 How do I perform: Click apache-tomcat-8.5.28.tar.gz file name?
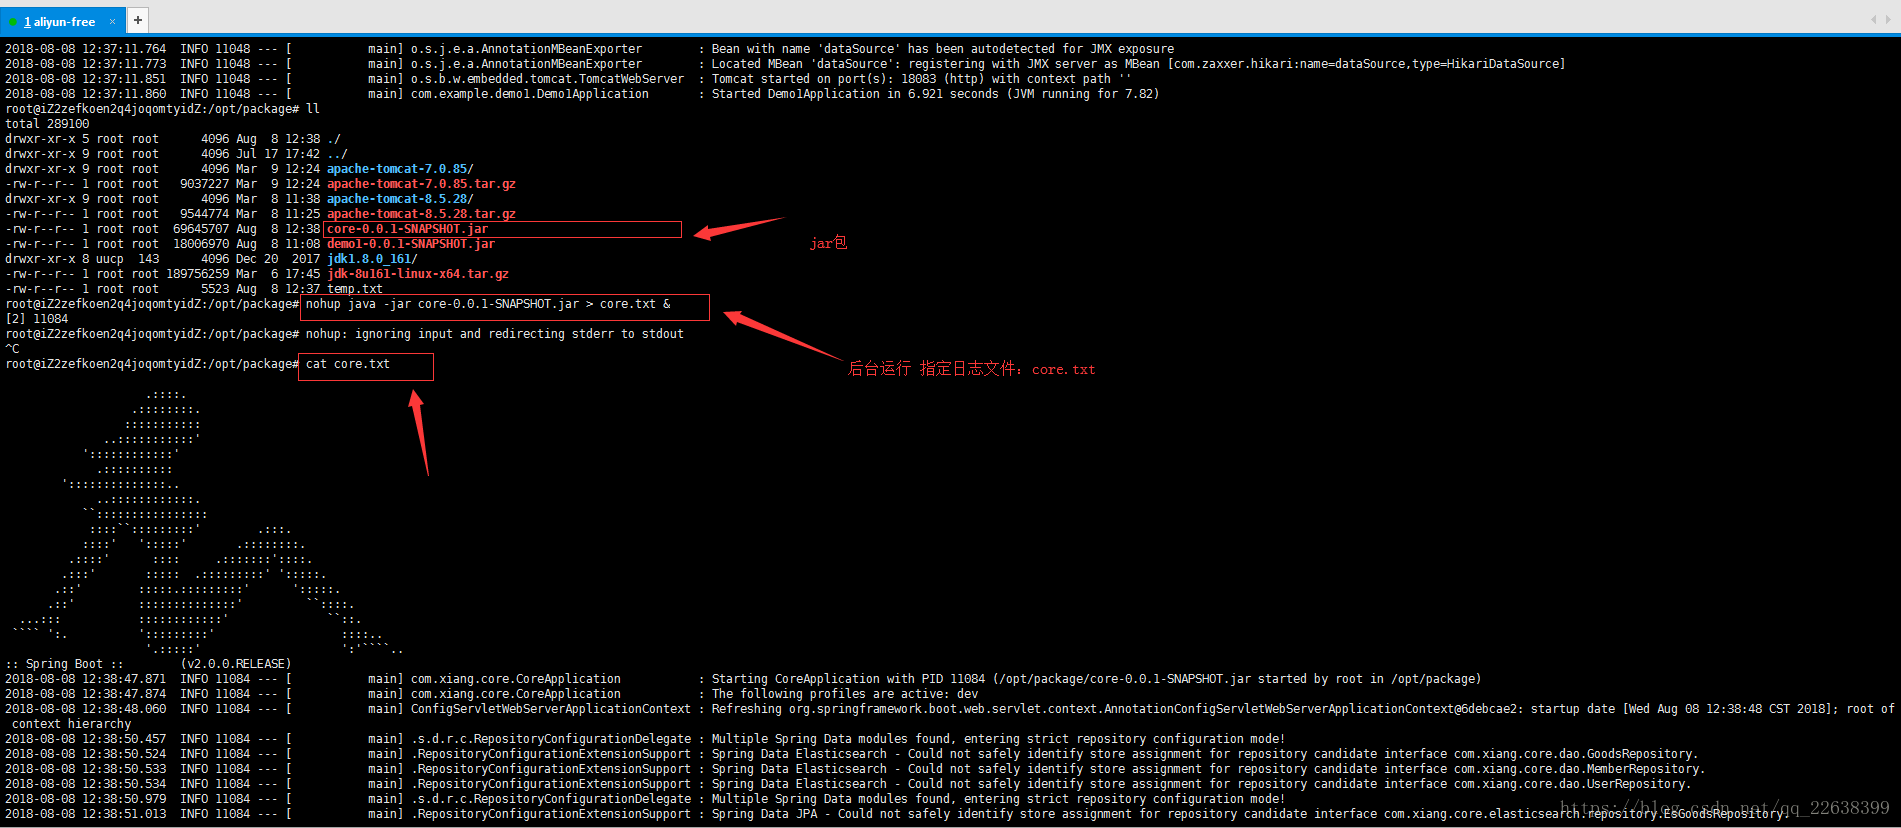(421, 214)
